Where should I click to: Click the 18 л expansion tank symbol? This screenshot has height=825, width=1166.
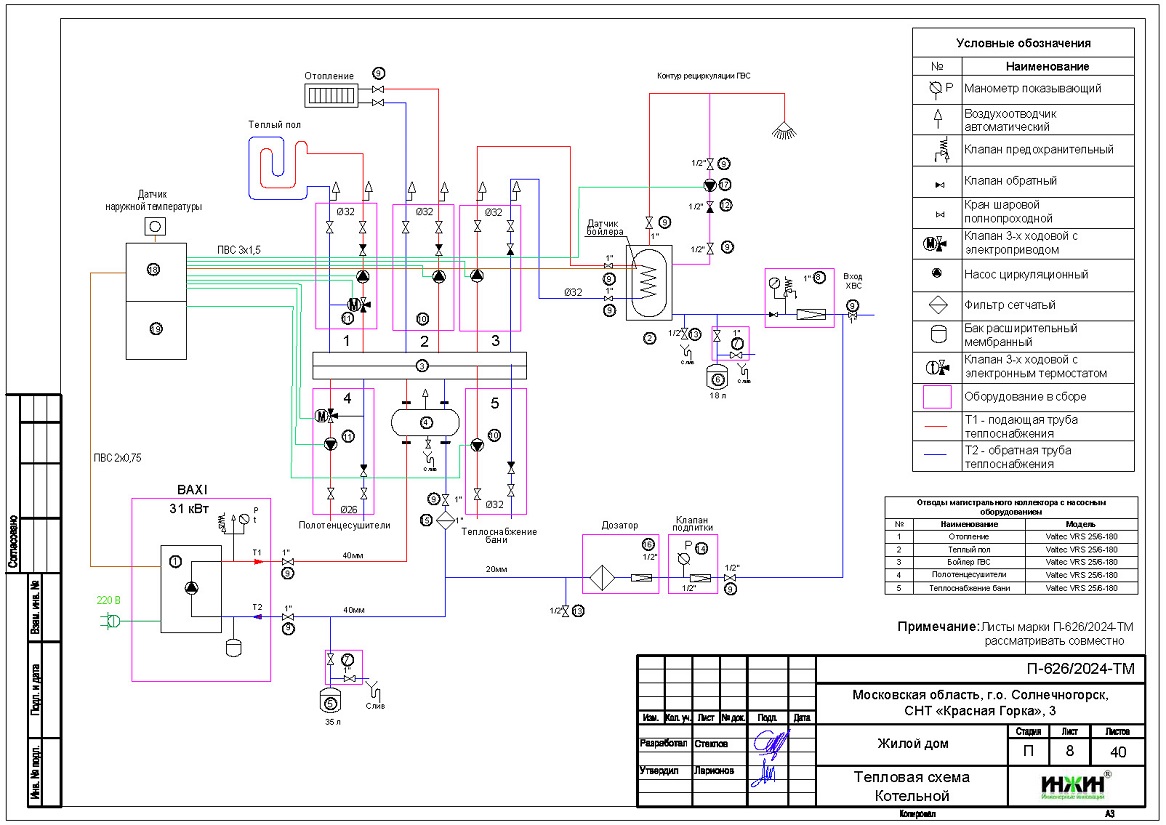(716, 377)
